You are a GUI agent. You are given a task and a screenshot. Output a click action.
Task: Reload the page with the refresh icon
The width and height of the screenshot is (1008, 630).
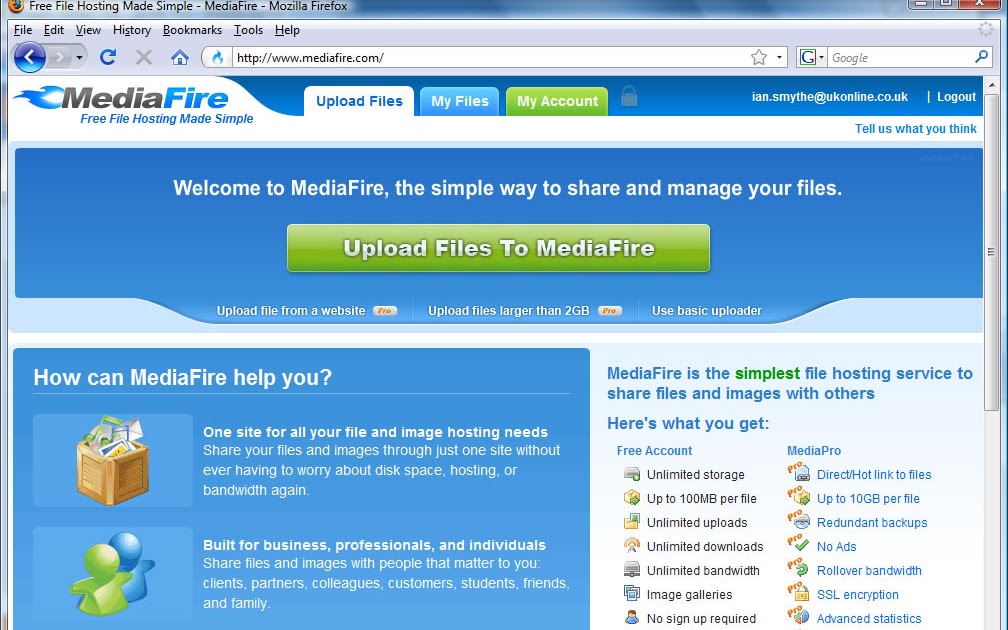pos(108,57)
